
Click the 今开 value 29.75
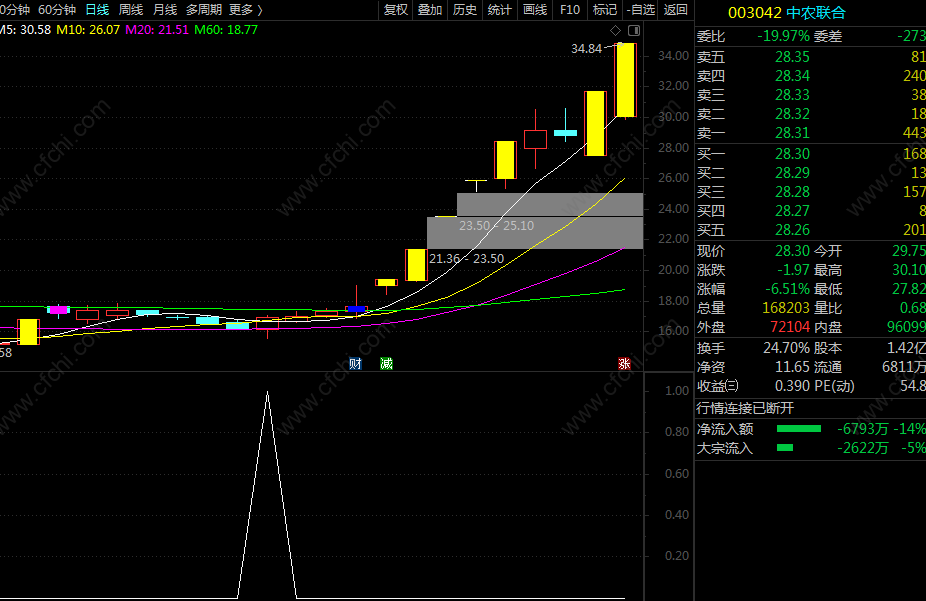(x=909, y=251)
